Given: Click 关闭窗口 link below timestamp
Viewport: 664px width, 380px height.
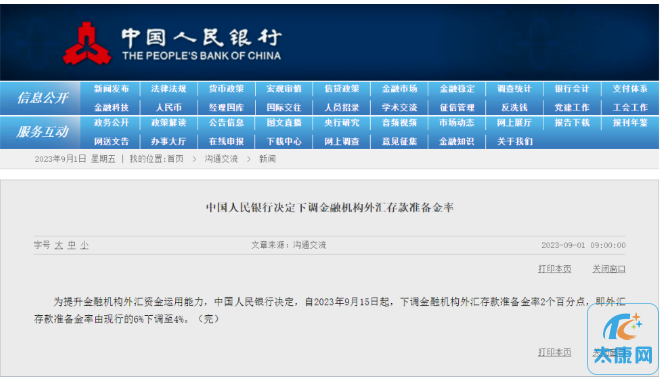Looking at the screenshot, I should pyautogui.click(x=609, y=269).
